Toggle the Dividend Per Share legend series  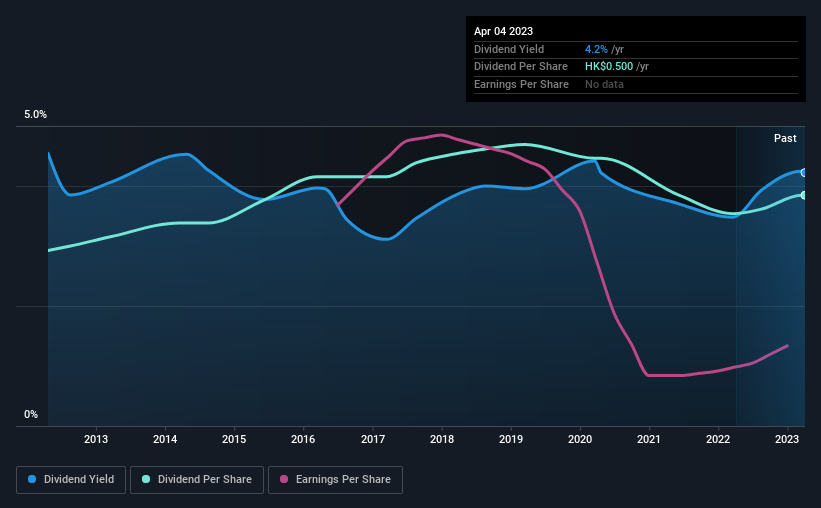pyautogui.click(x=203, y=480)
